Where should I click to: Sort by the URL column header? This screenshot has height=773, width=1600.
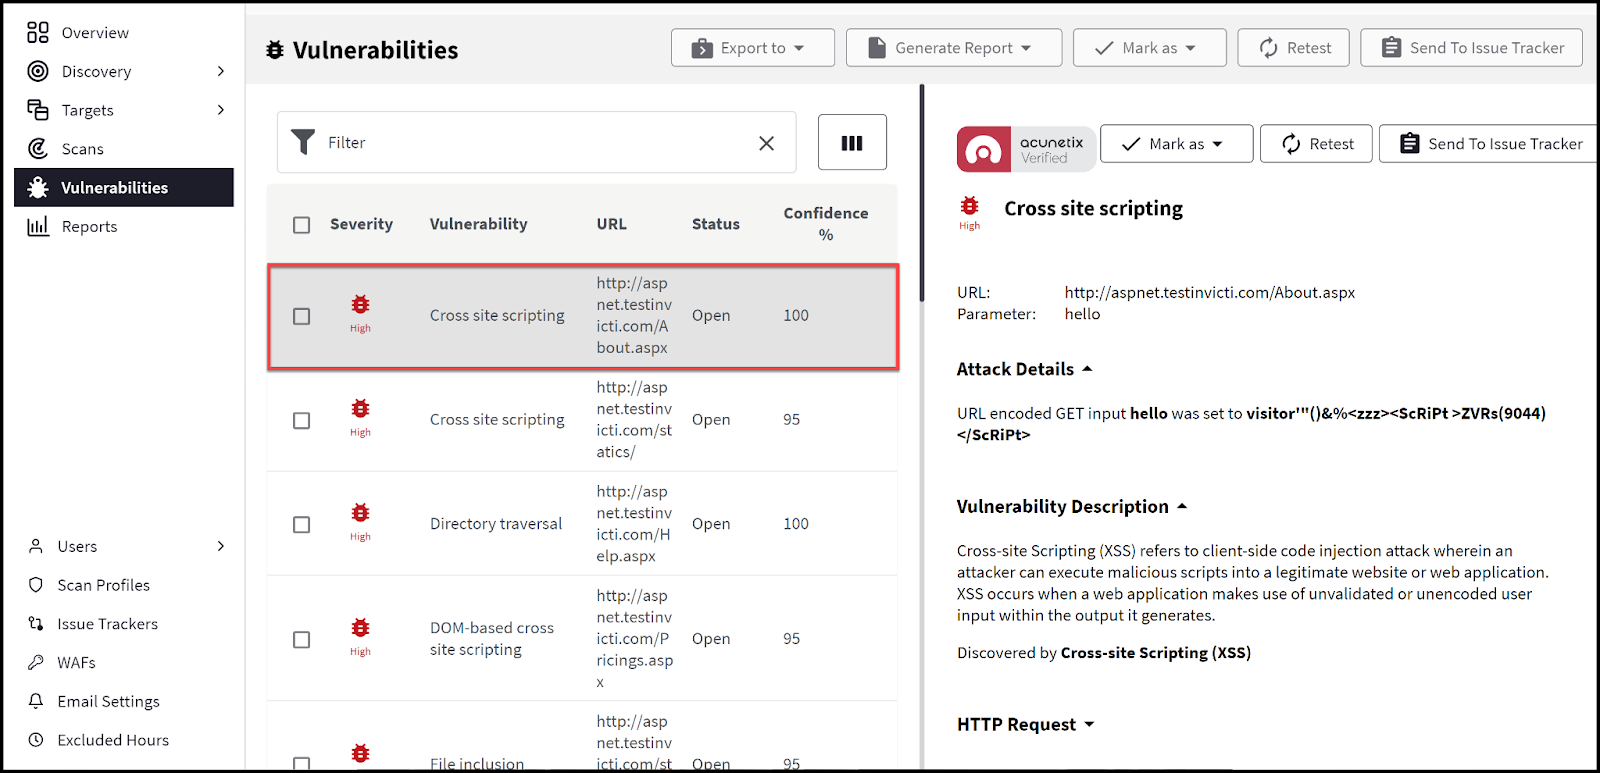coord(612,224)
